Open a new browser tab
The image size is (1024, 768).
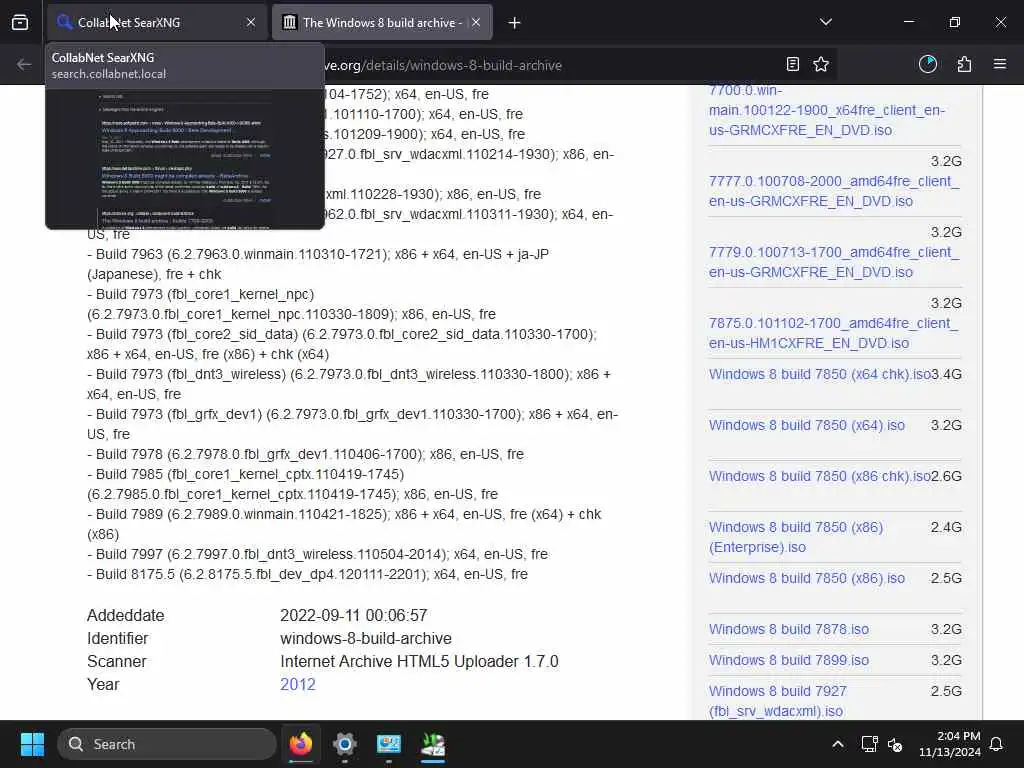tap(515, 23)
